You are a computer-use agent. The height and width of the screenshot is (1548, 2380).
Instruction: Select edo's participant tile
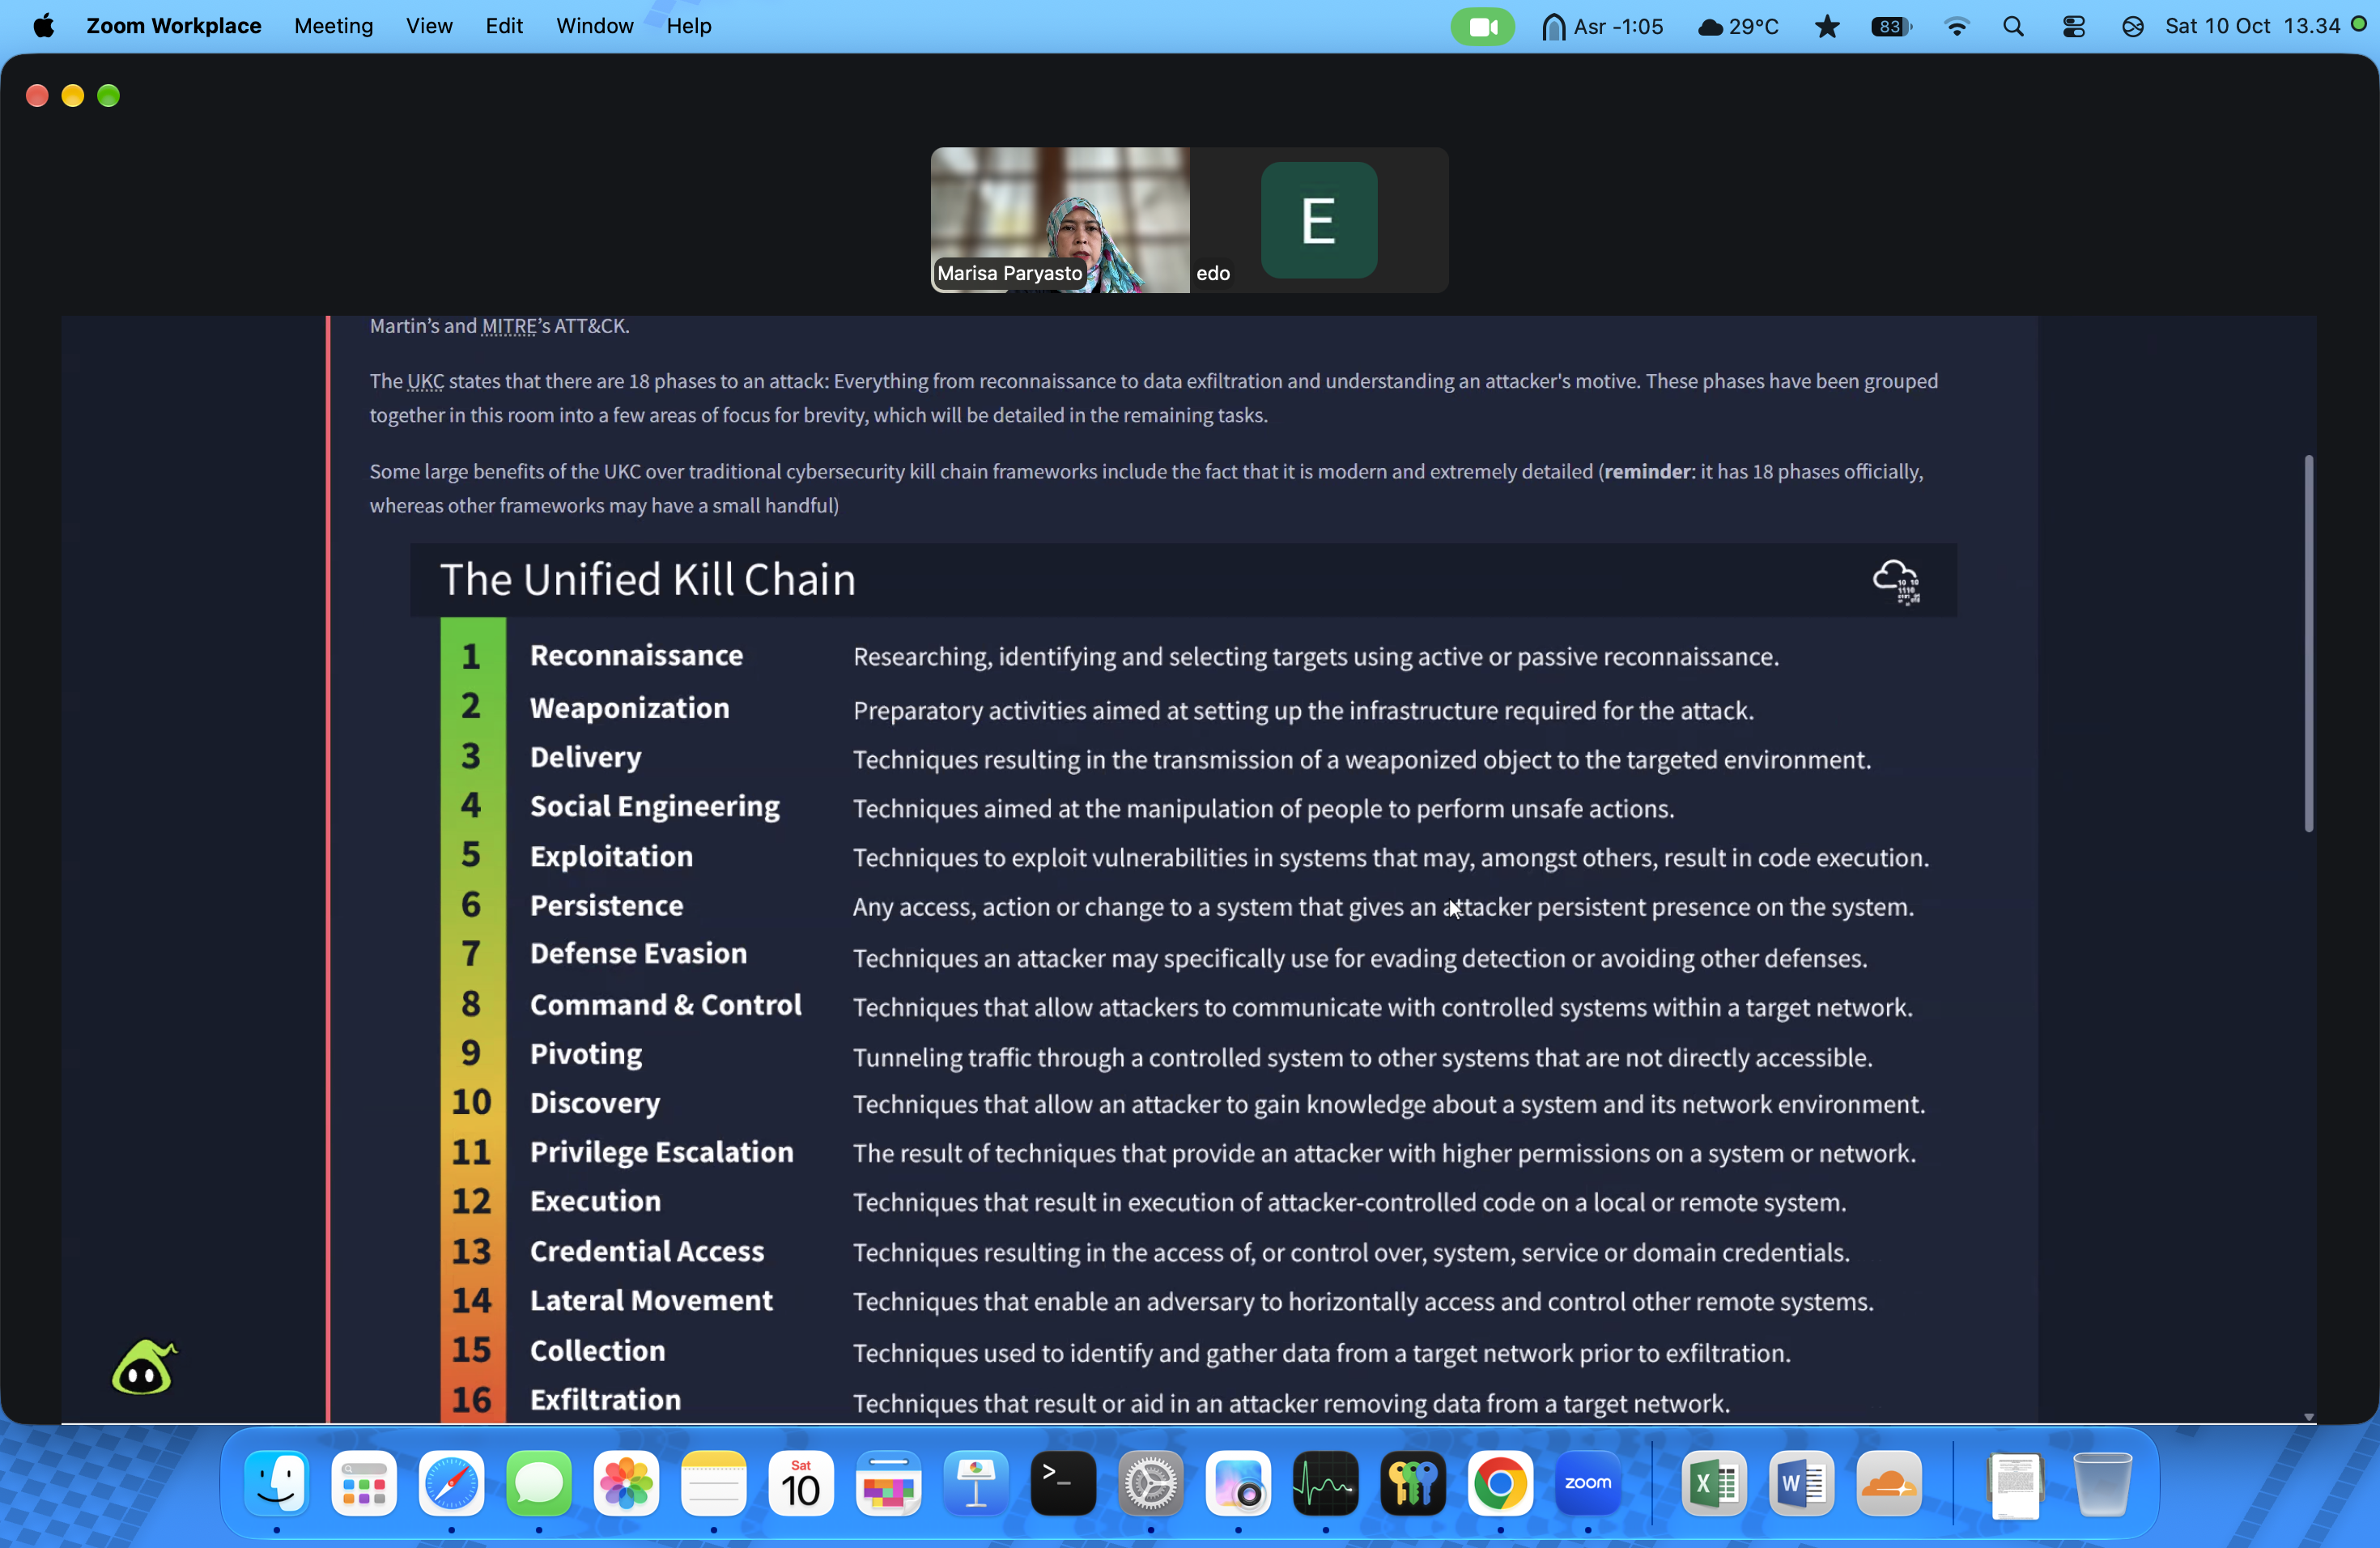(x=1319, y=220)
